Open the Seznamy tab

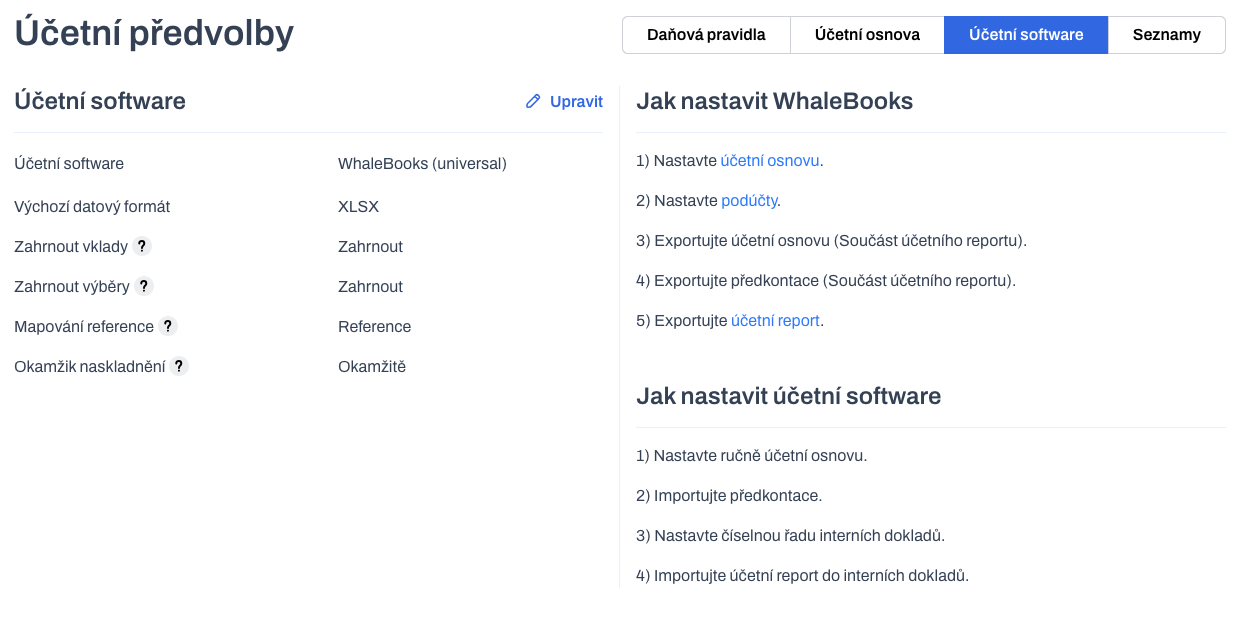pyautogui.click(x=1167, y=35)
